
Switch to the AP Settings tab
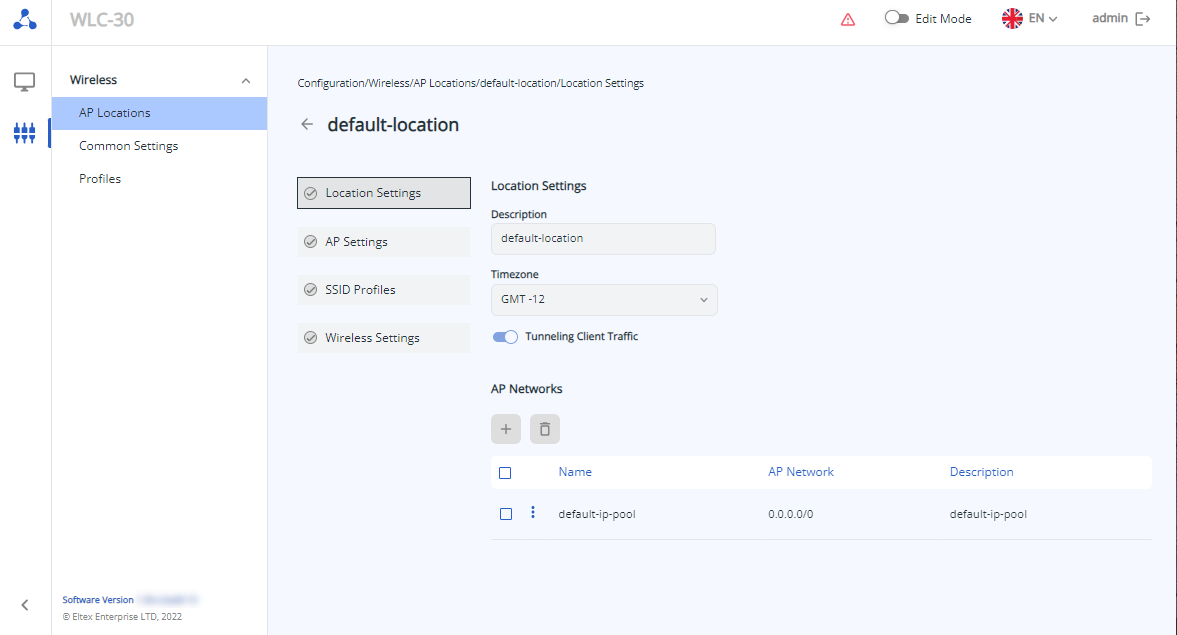(384, 242)
